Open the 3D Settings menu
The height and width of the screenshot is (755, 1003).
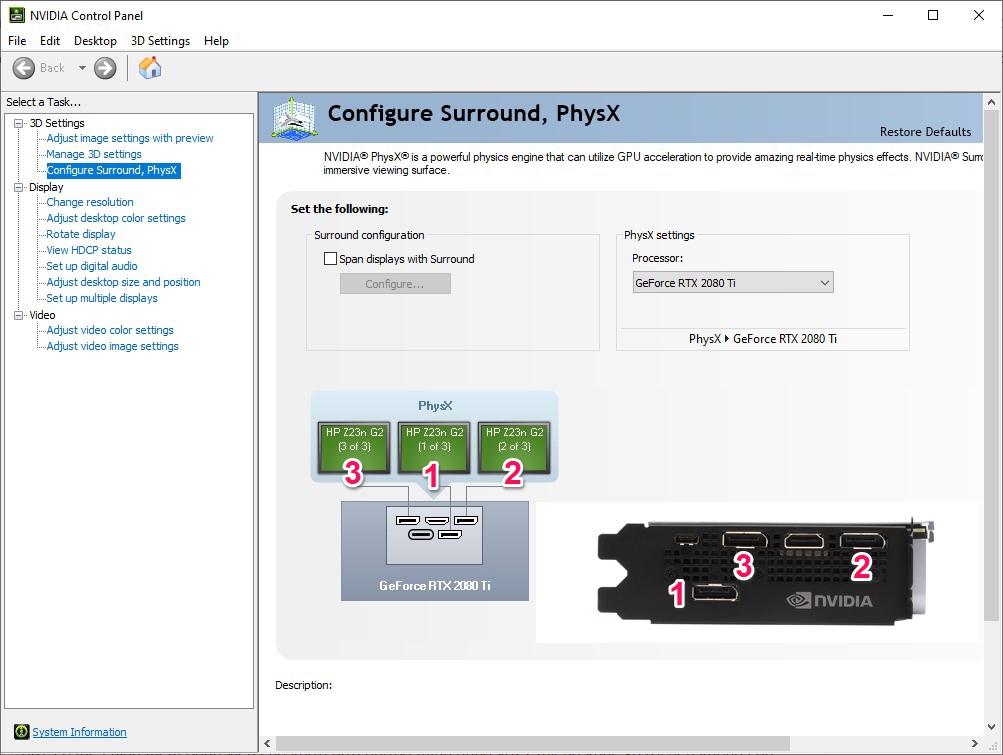[x=161, y=41]
